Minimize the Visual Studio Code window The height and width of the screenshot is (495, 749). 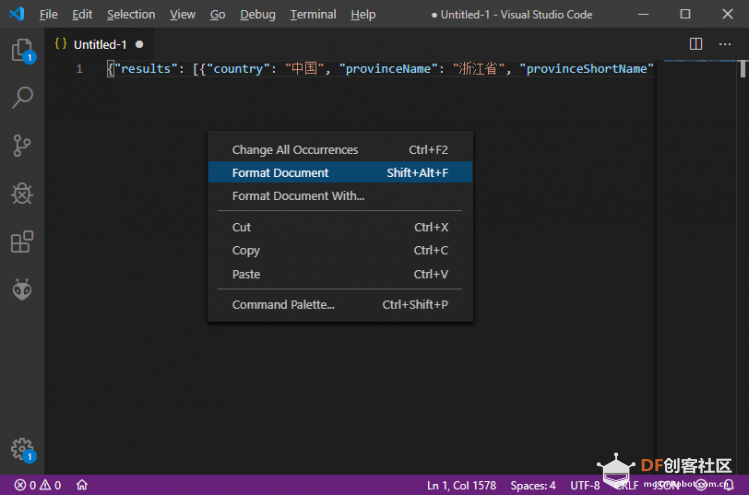click(643, 14)
